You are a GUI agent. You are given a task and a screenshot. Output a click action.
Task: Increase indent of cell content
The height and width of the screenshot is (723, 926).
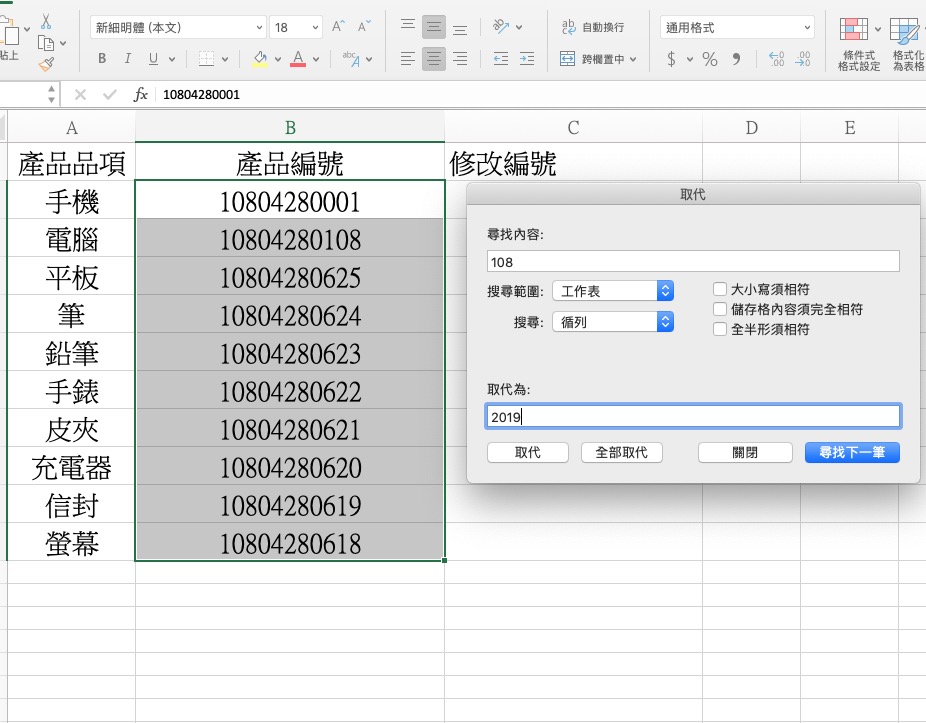coord(526,59)
